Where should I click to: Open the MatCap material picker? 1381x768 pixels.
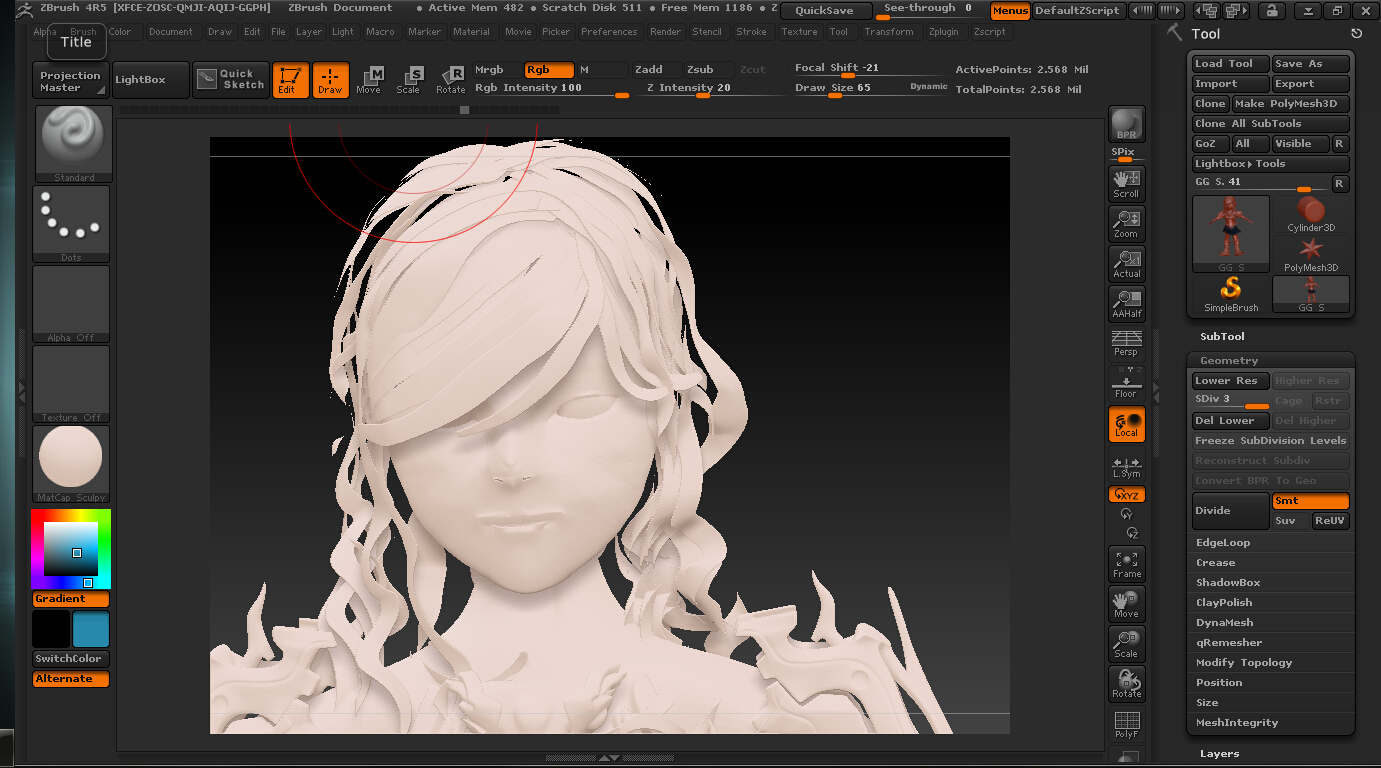(x=71, y=464)
